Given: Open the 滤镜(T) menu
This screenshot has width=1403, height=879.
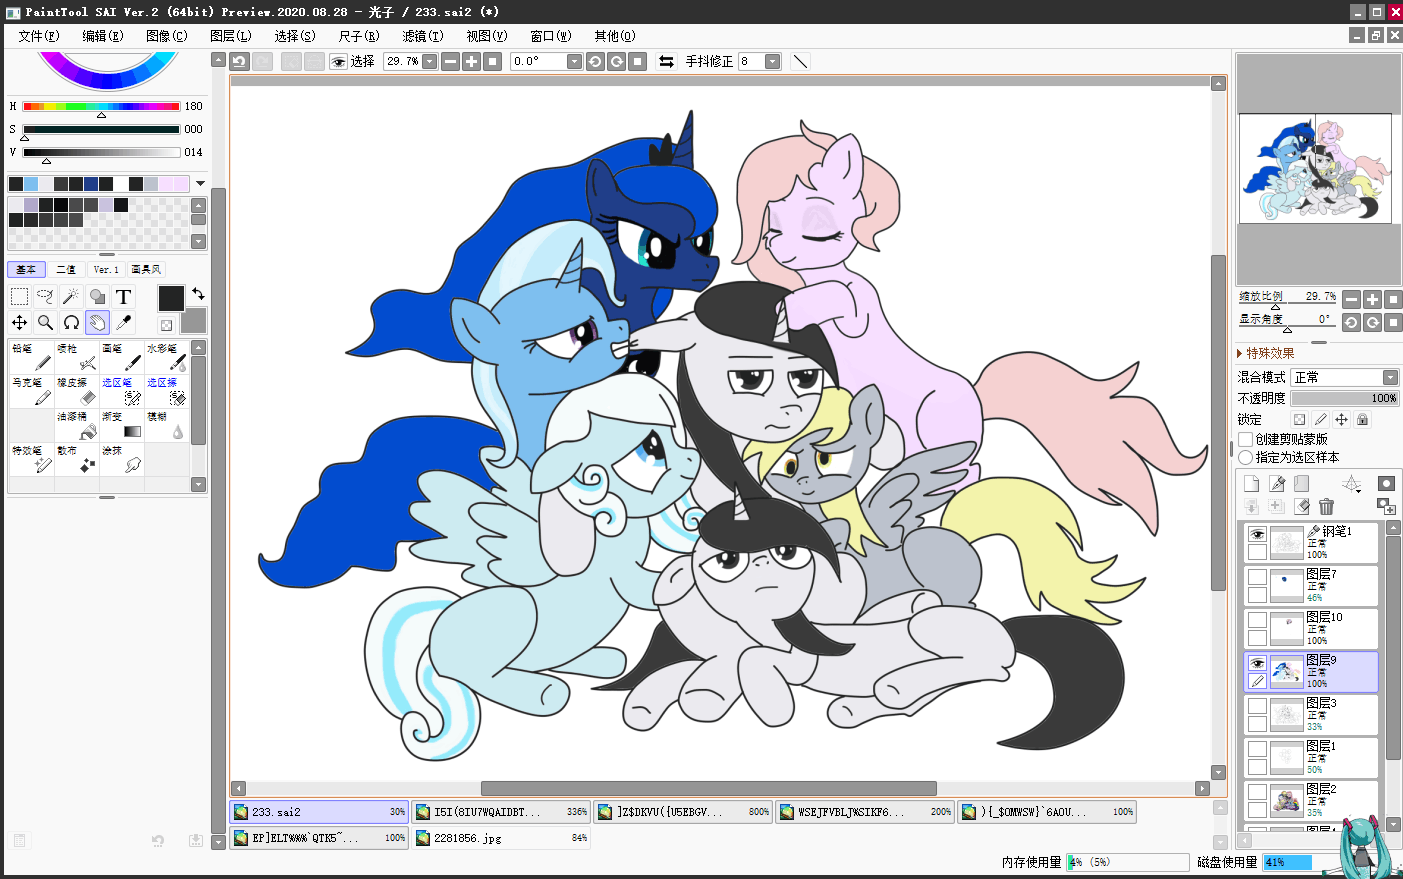Looking at the screenshot, I should point(422,35).
